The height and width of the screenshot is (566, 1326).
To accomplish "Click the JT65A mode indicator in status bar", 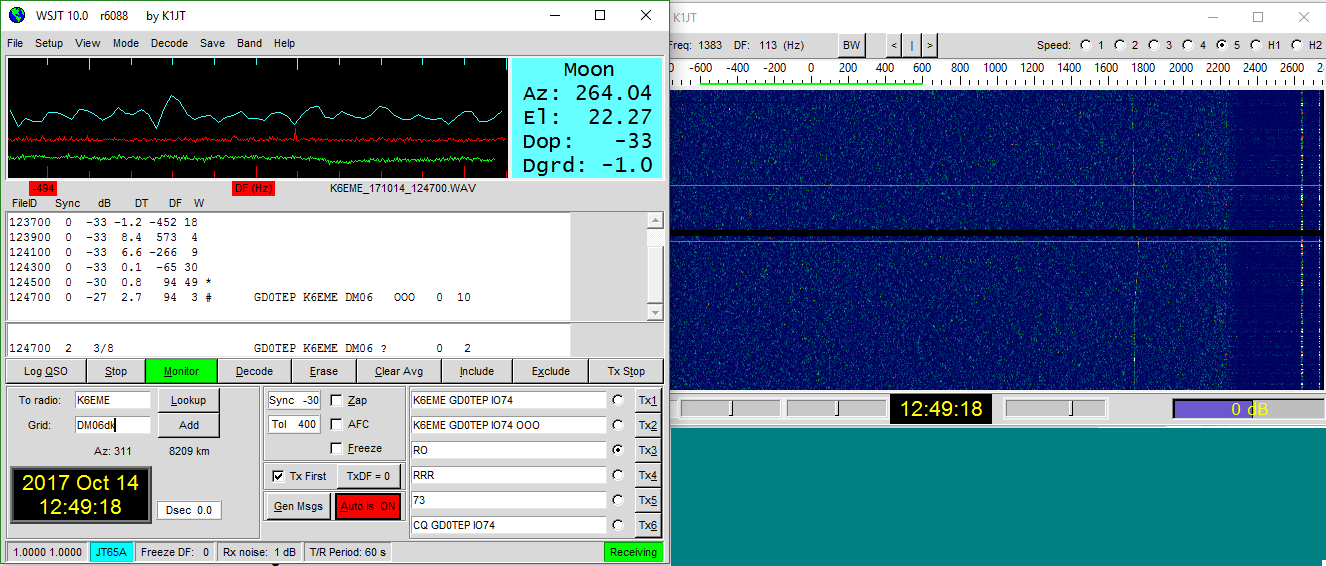I will click(x=112, y=552).
